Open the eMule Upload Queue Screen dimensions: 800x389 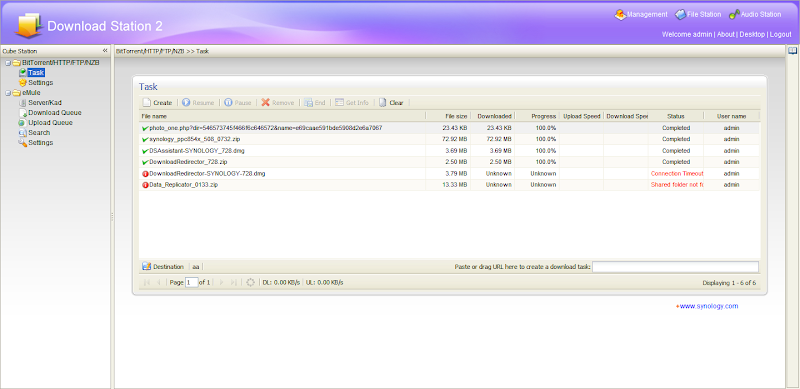50,123
